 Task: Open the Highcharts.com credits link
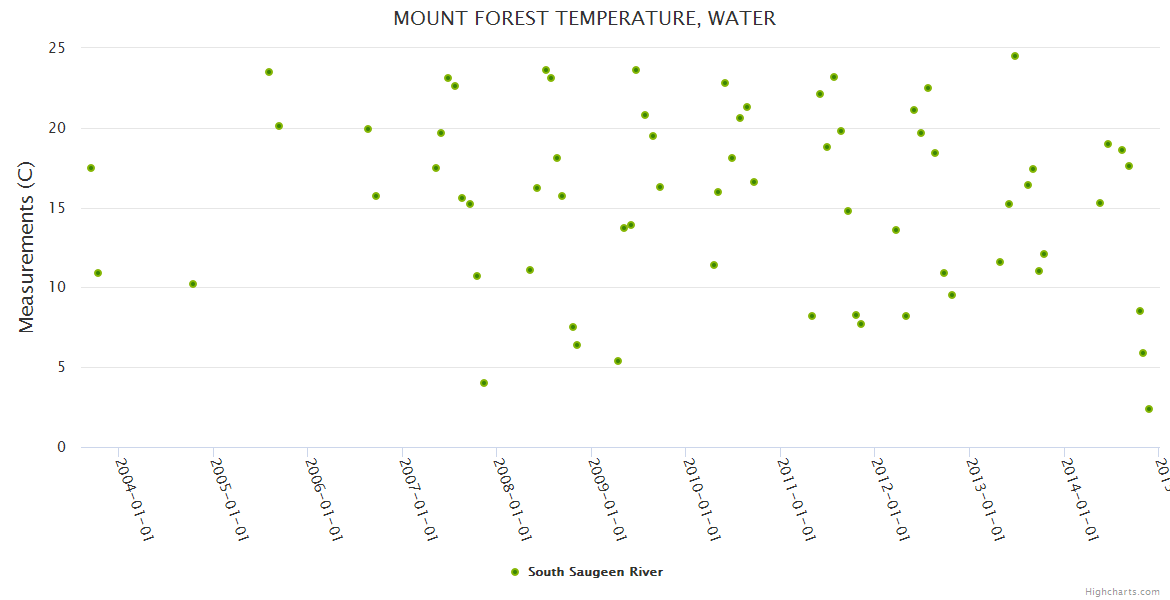[1123, 591]
